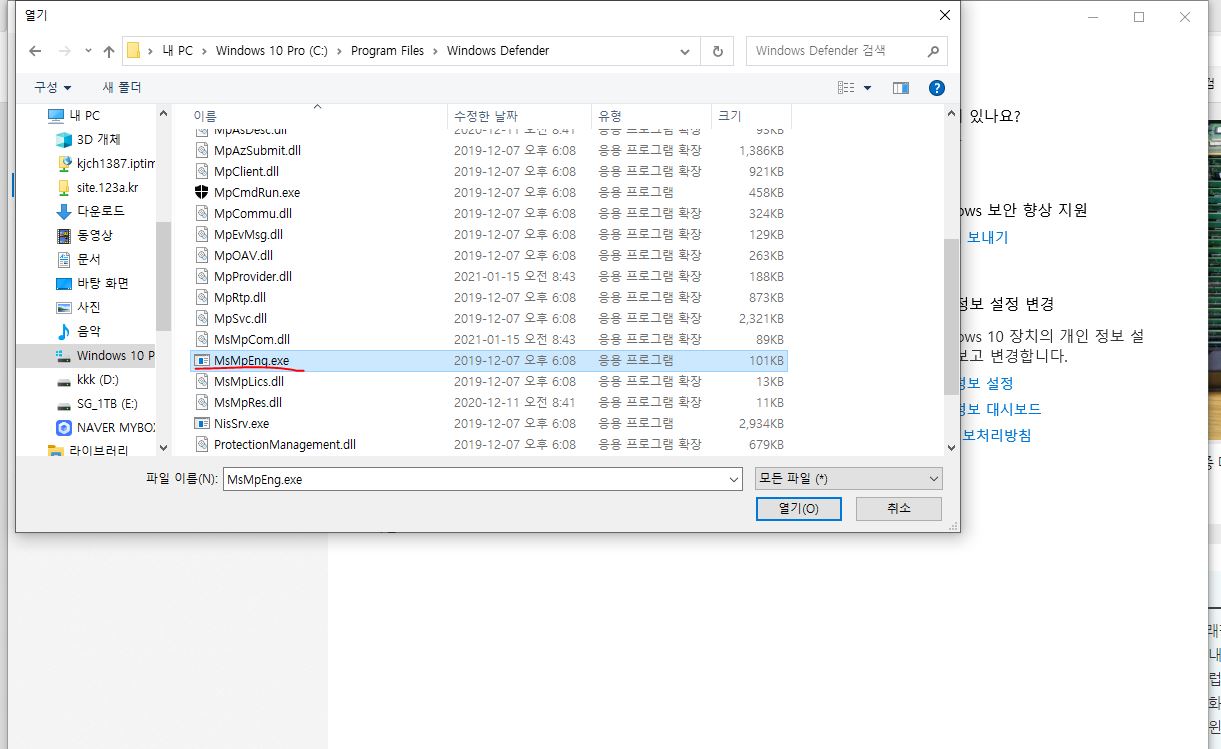Screen dimensions: 1221x749
Task: Expand the chevron after Windows 10 Pro (C:)
Action: coord(340,51)
